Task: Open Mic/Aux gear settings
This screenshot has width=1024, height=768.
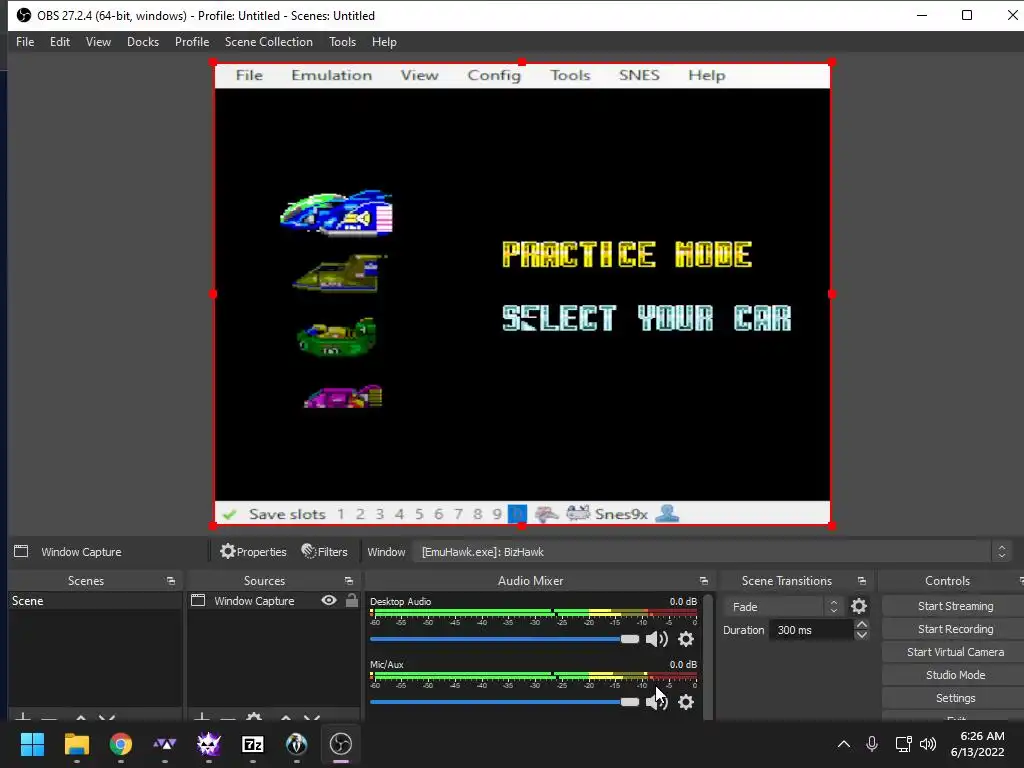Action: 686,702
